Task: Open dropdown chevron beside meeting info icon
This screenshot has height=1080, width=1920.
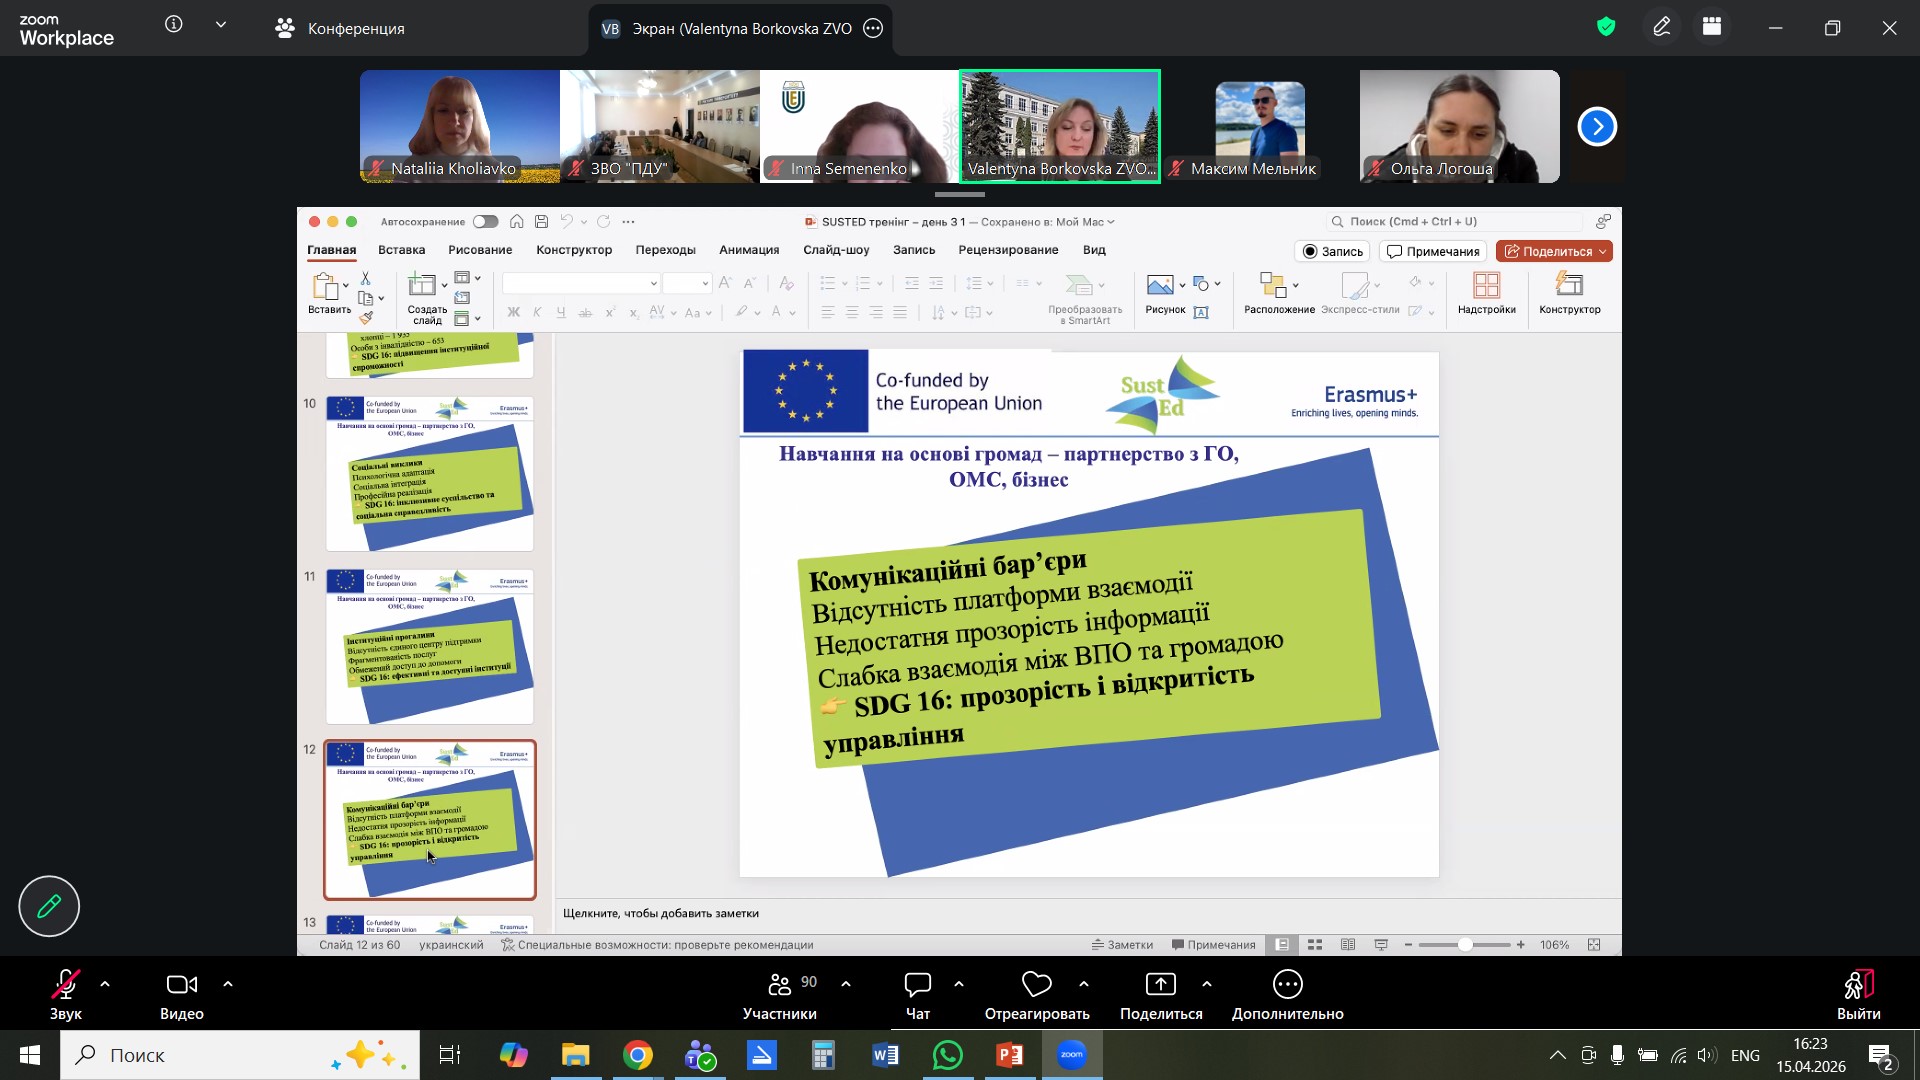Action: point(221,25)
